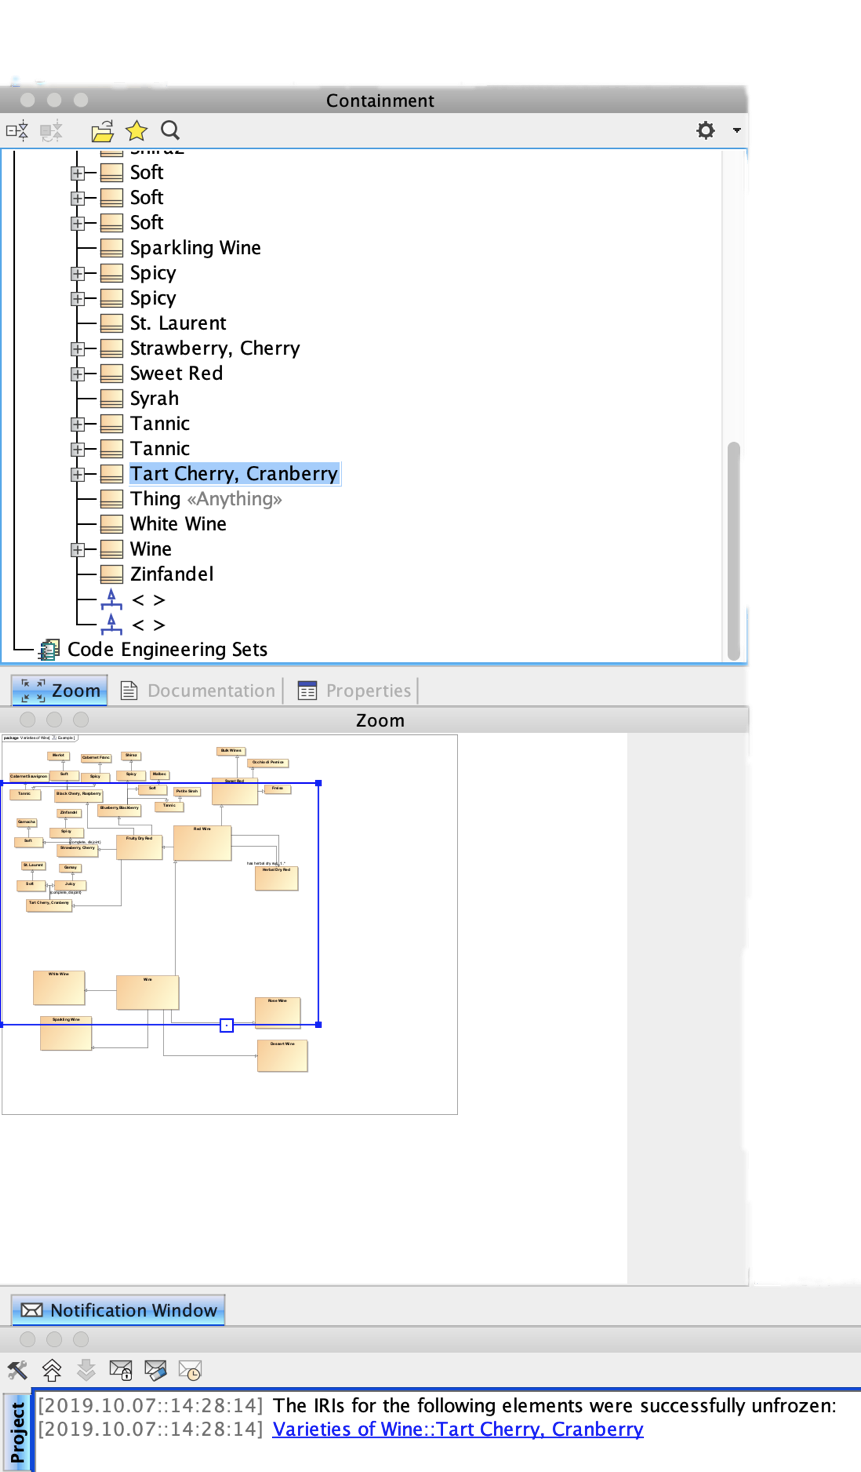Click the White Wine box in Zoom preview
Image resolution: width=861 pixels, height=1472 pixels.
tap(59, 988)
